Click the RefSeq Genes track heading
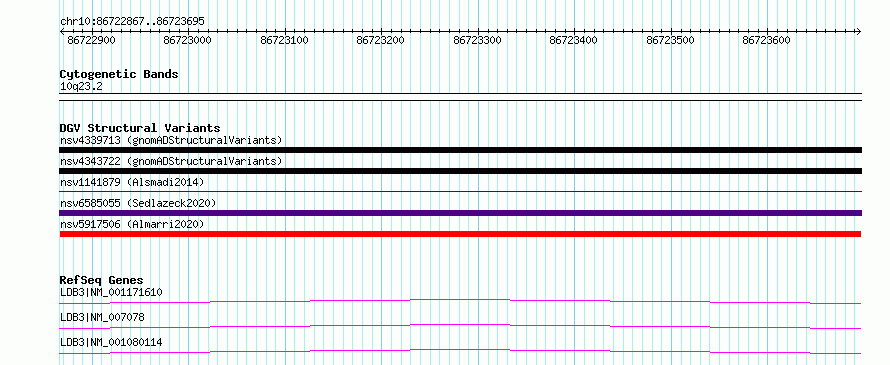 [x=101, y=280]
